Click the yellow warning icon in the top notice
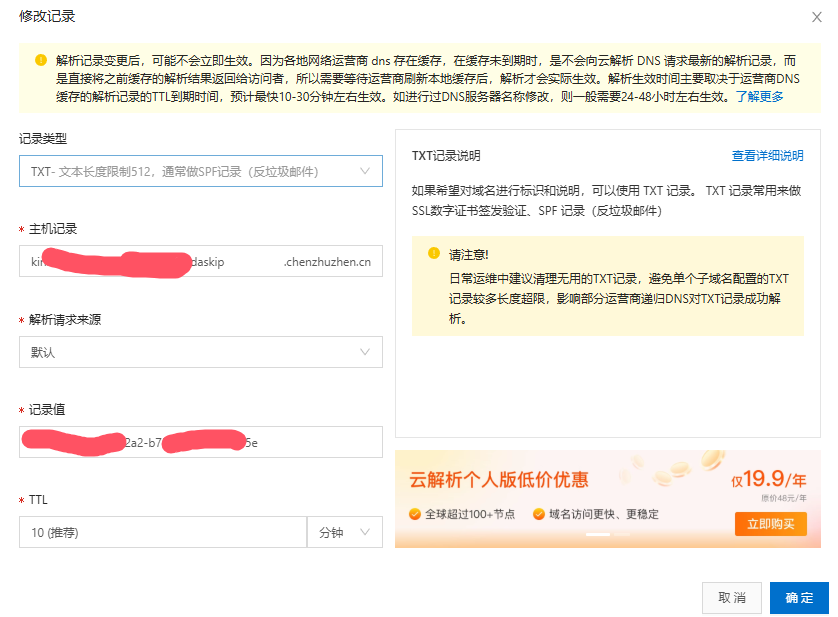The width and height of the screenshot is (838, 617). pyautogui.click(x=41, y=60)
